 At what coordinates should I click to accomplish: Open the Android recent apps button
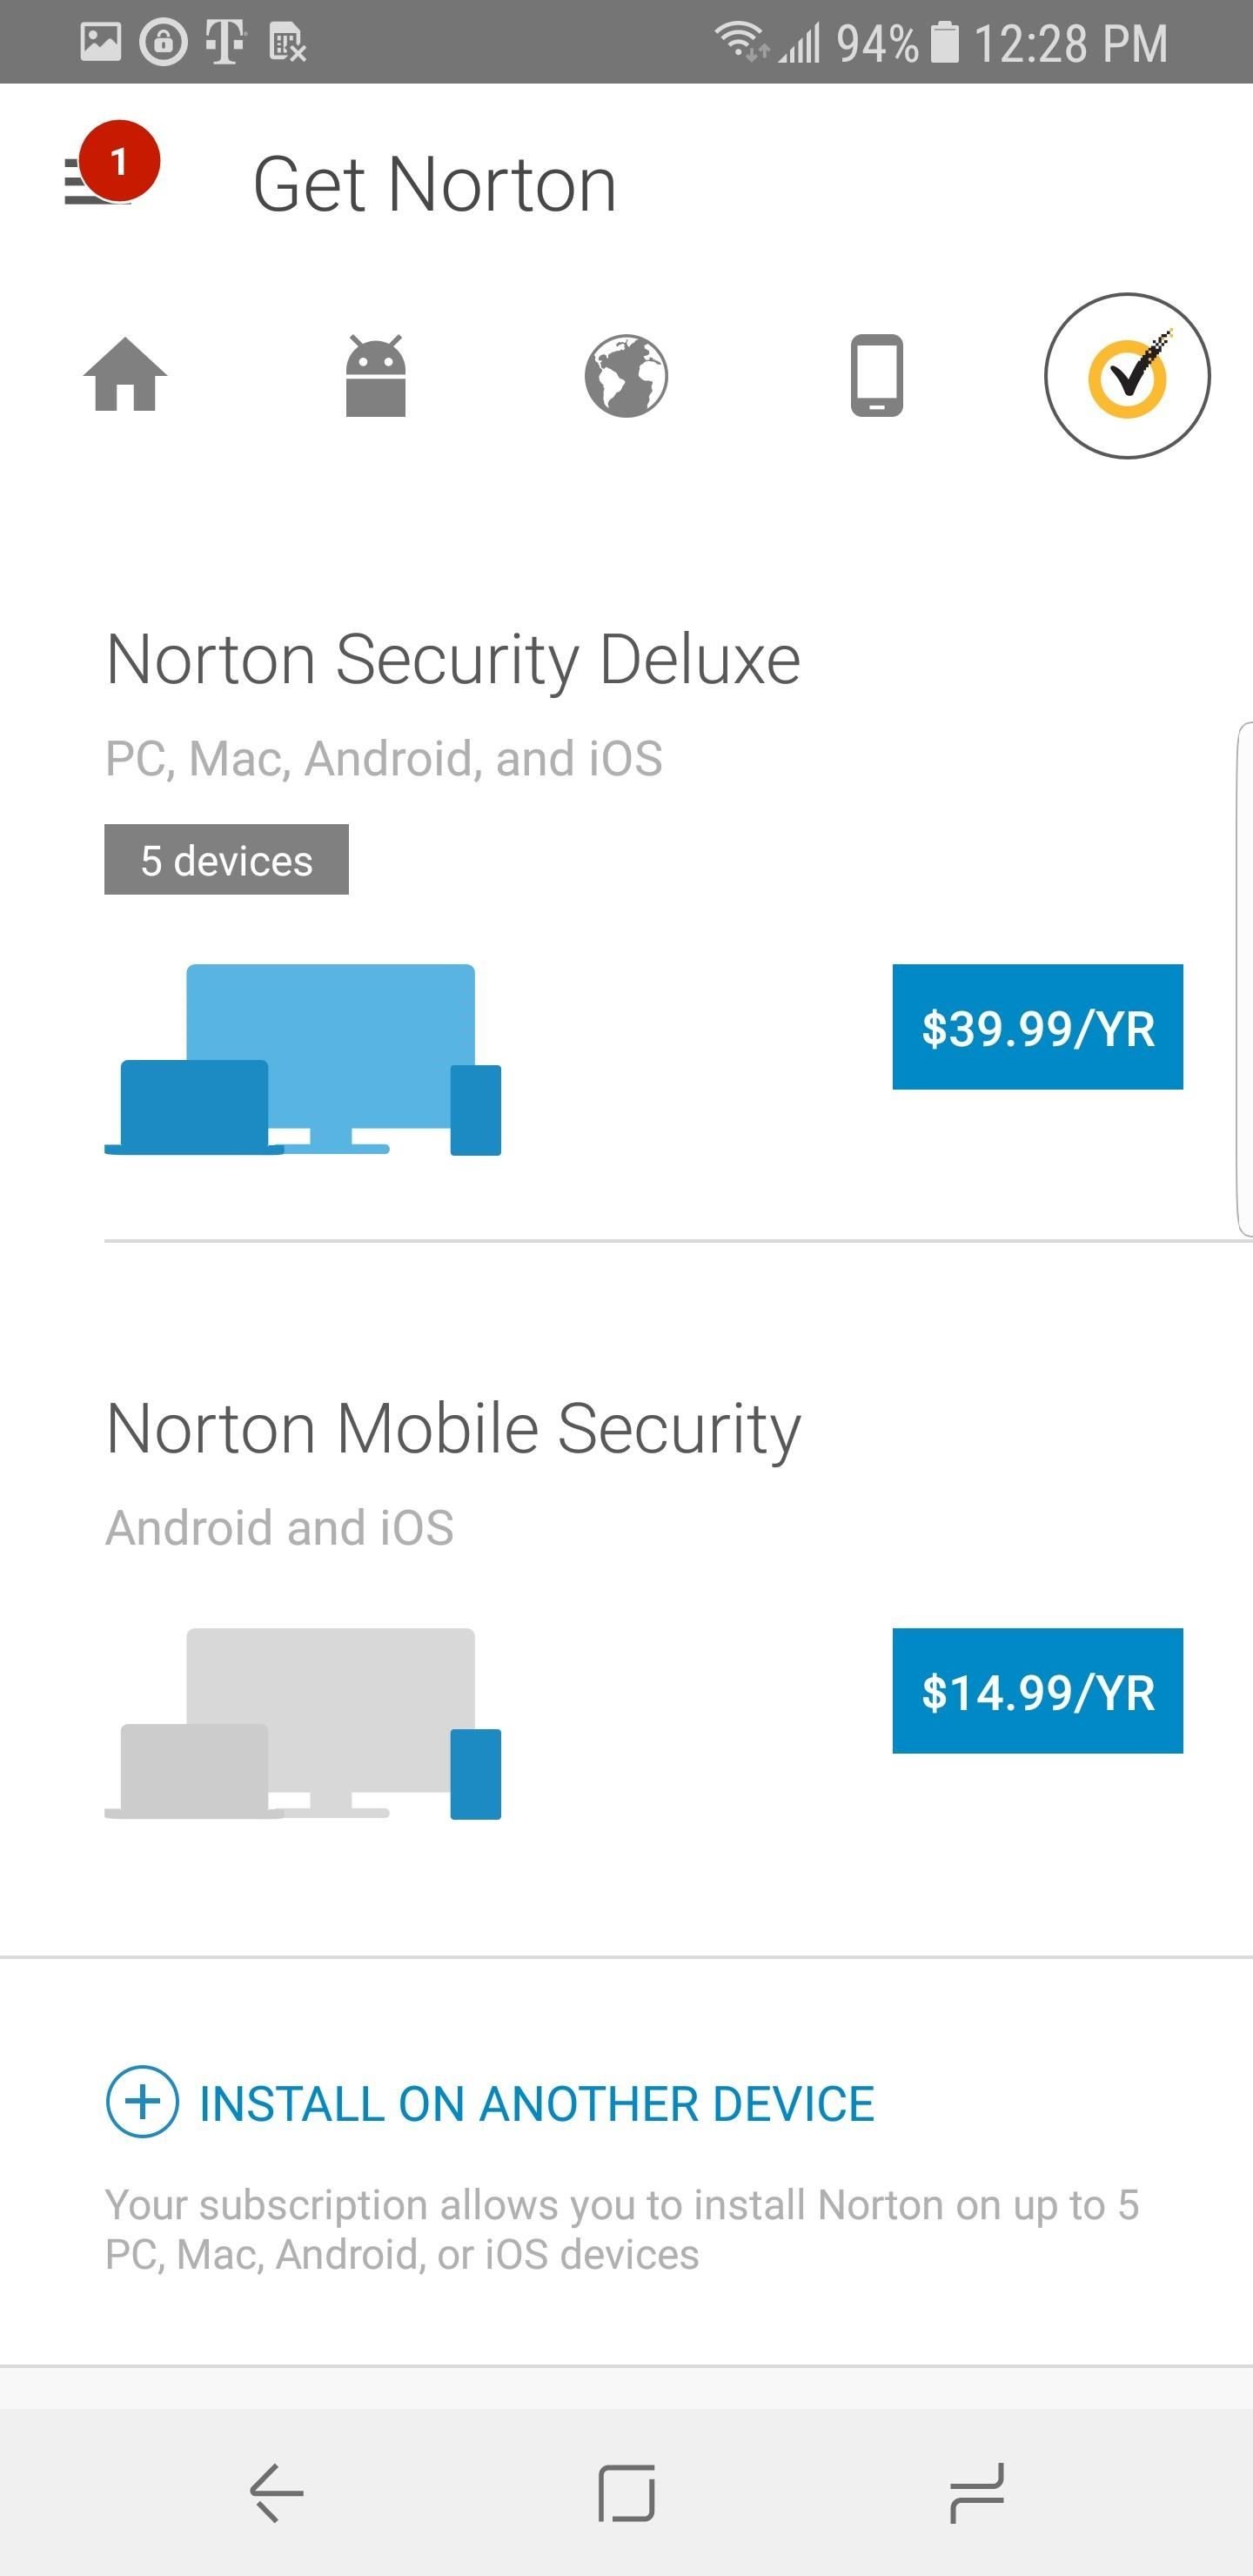976,2493
